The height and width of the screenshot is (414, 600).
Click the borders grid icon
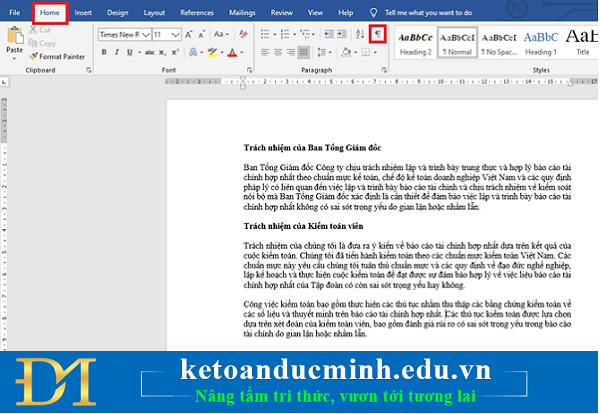(366, 52)
